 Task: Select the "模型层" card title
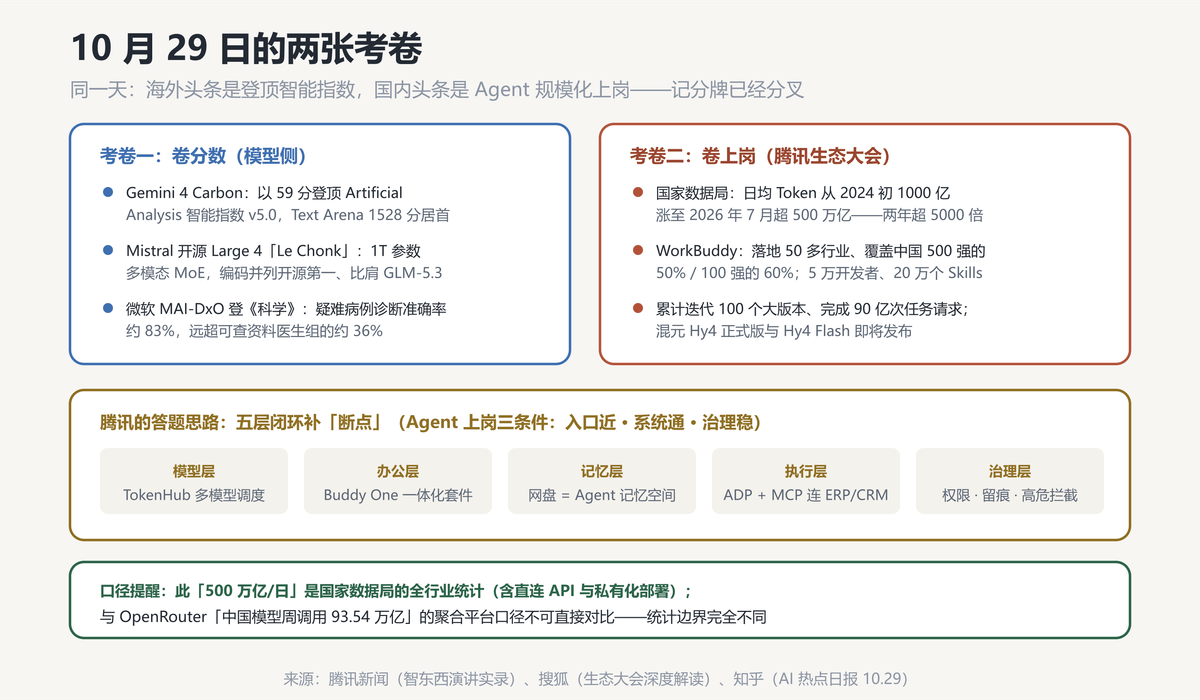tap(194, 471)
